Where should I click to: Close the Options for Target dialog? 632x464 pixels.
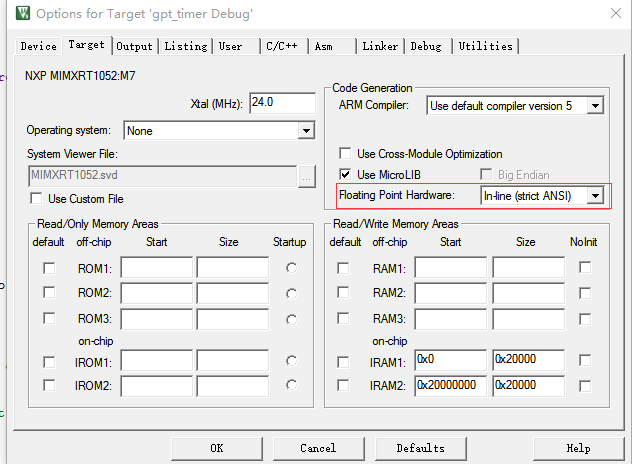615,13
